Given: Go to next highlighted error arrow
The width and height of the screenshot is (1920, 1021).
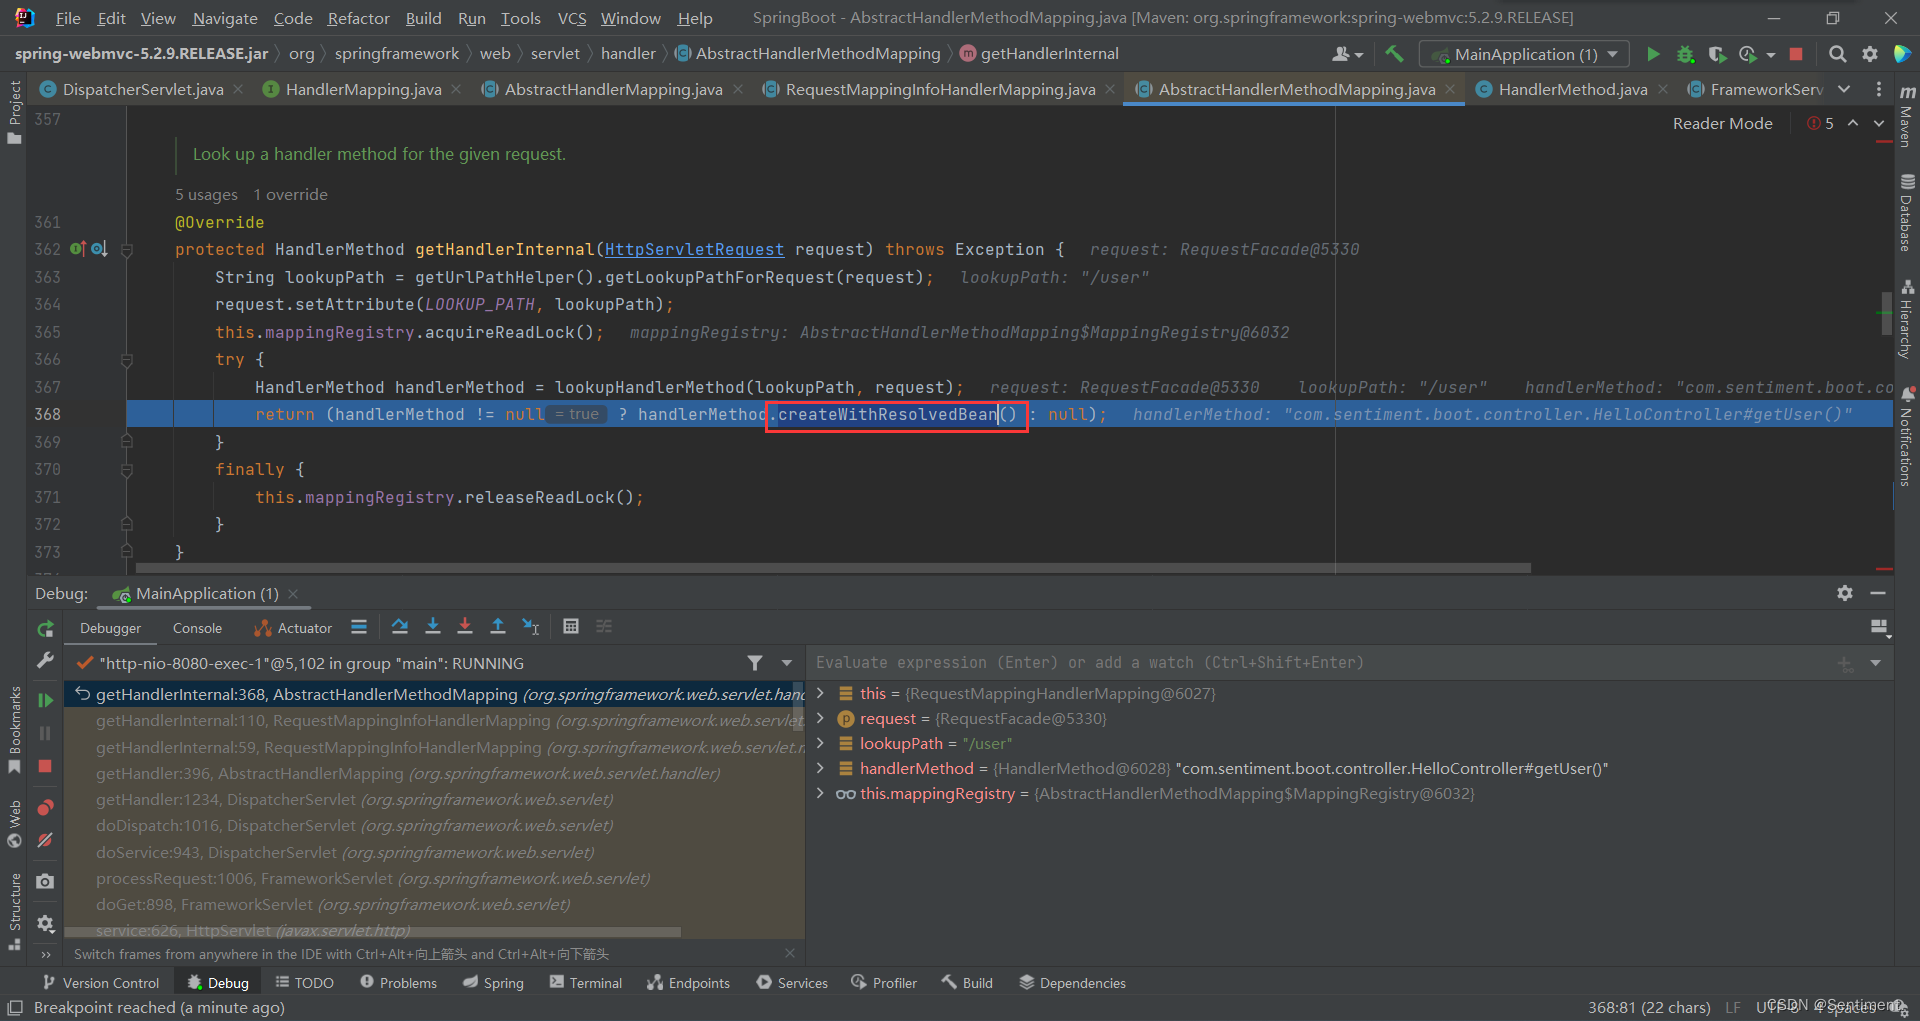Looking at the screenshot, I should (1879, 123).
